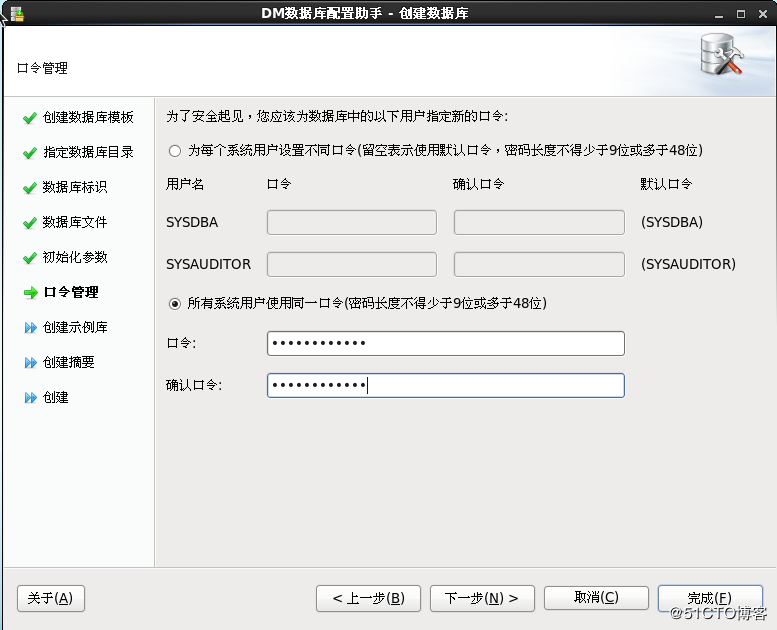The width and height of the screenshot is (777, 630).
Task: Click the database tools icon in header
Action: tap(722, 55)
